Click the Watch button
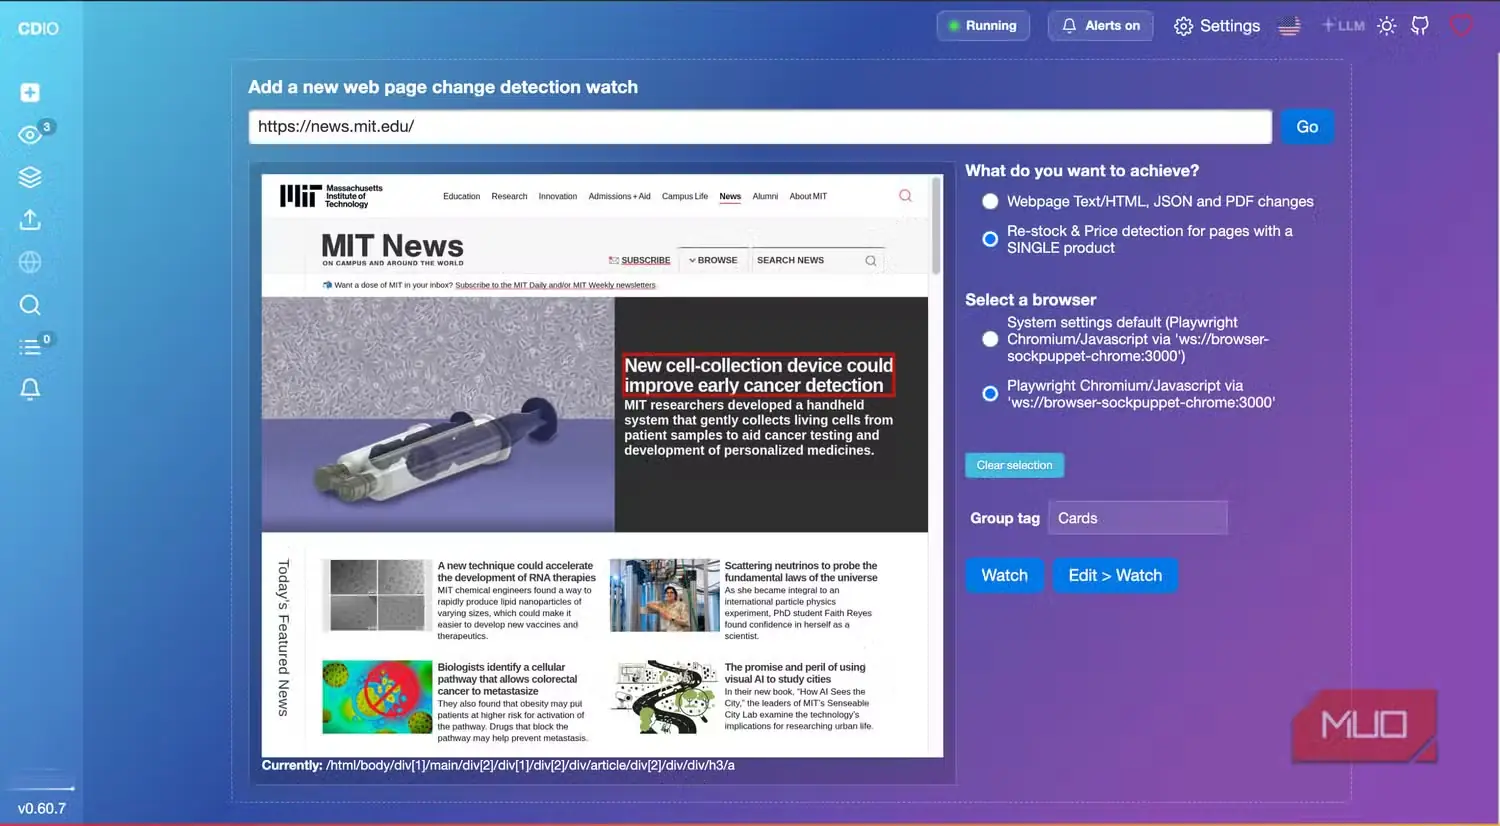The image size is (1500, 826). pos(1004,575)
